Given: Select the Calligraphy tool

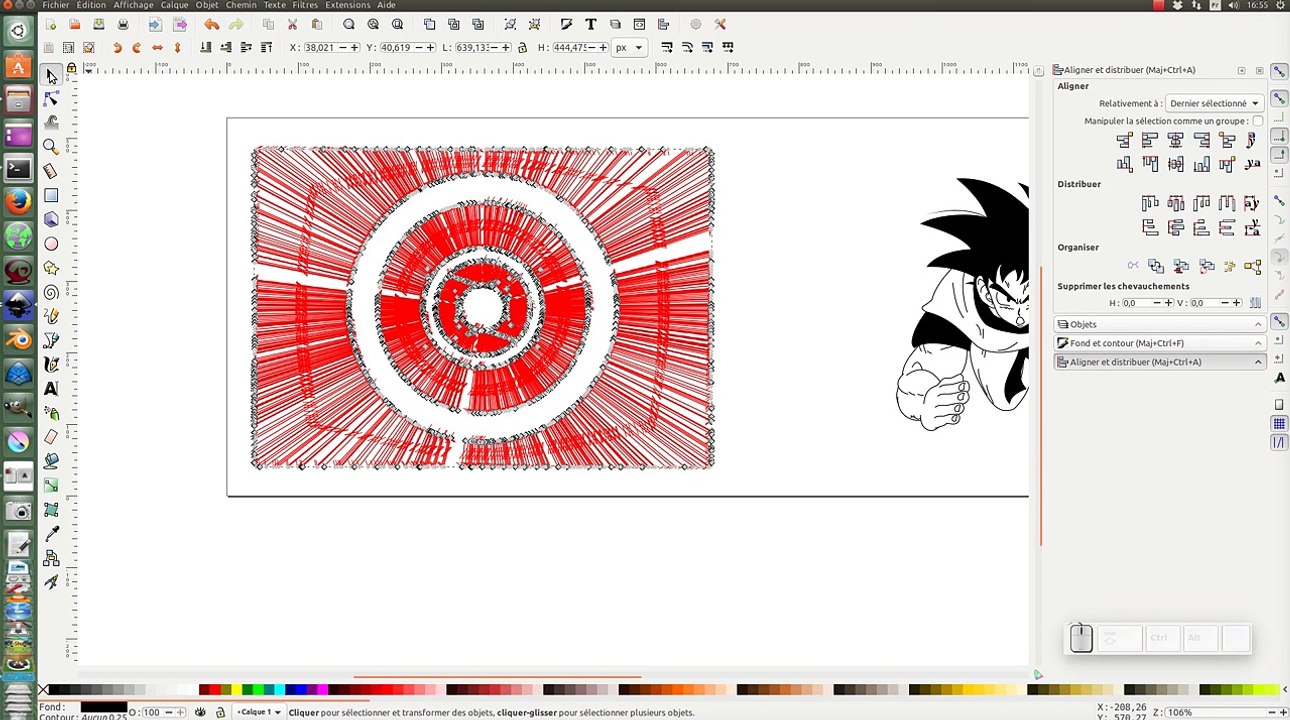Looking at the screenshot, I should pyautogui.click(x=51, y=365).
